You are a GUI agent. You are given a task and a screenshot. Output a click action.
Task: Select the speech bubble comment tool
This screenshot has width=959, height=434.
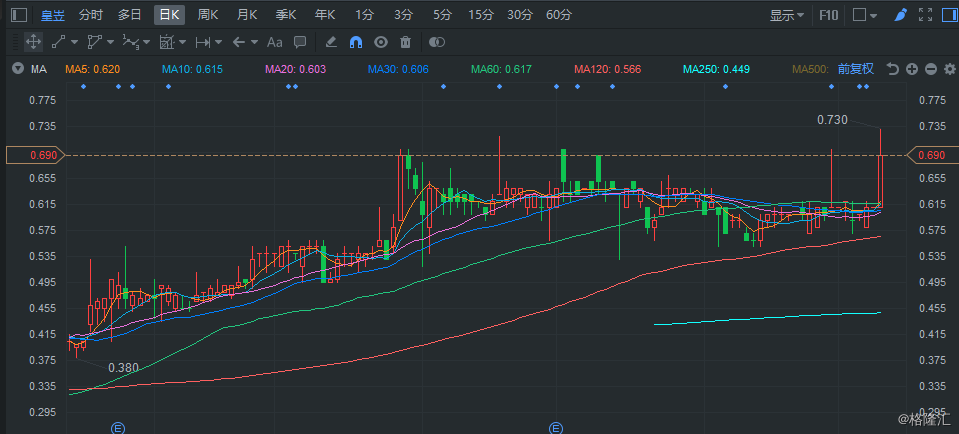[x=300, y=42]
